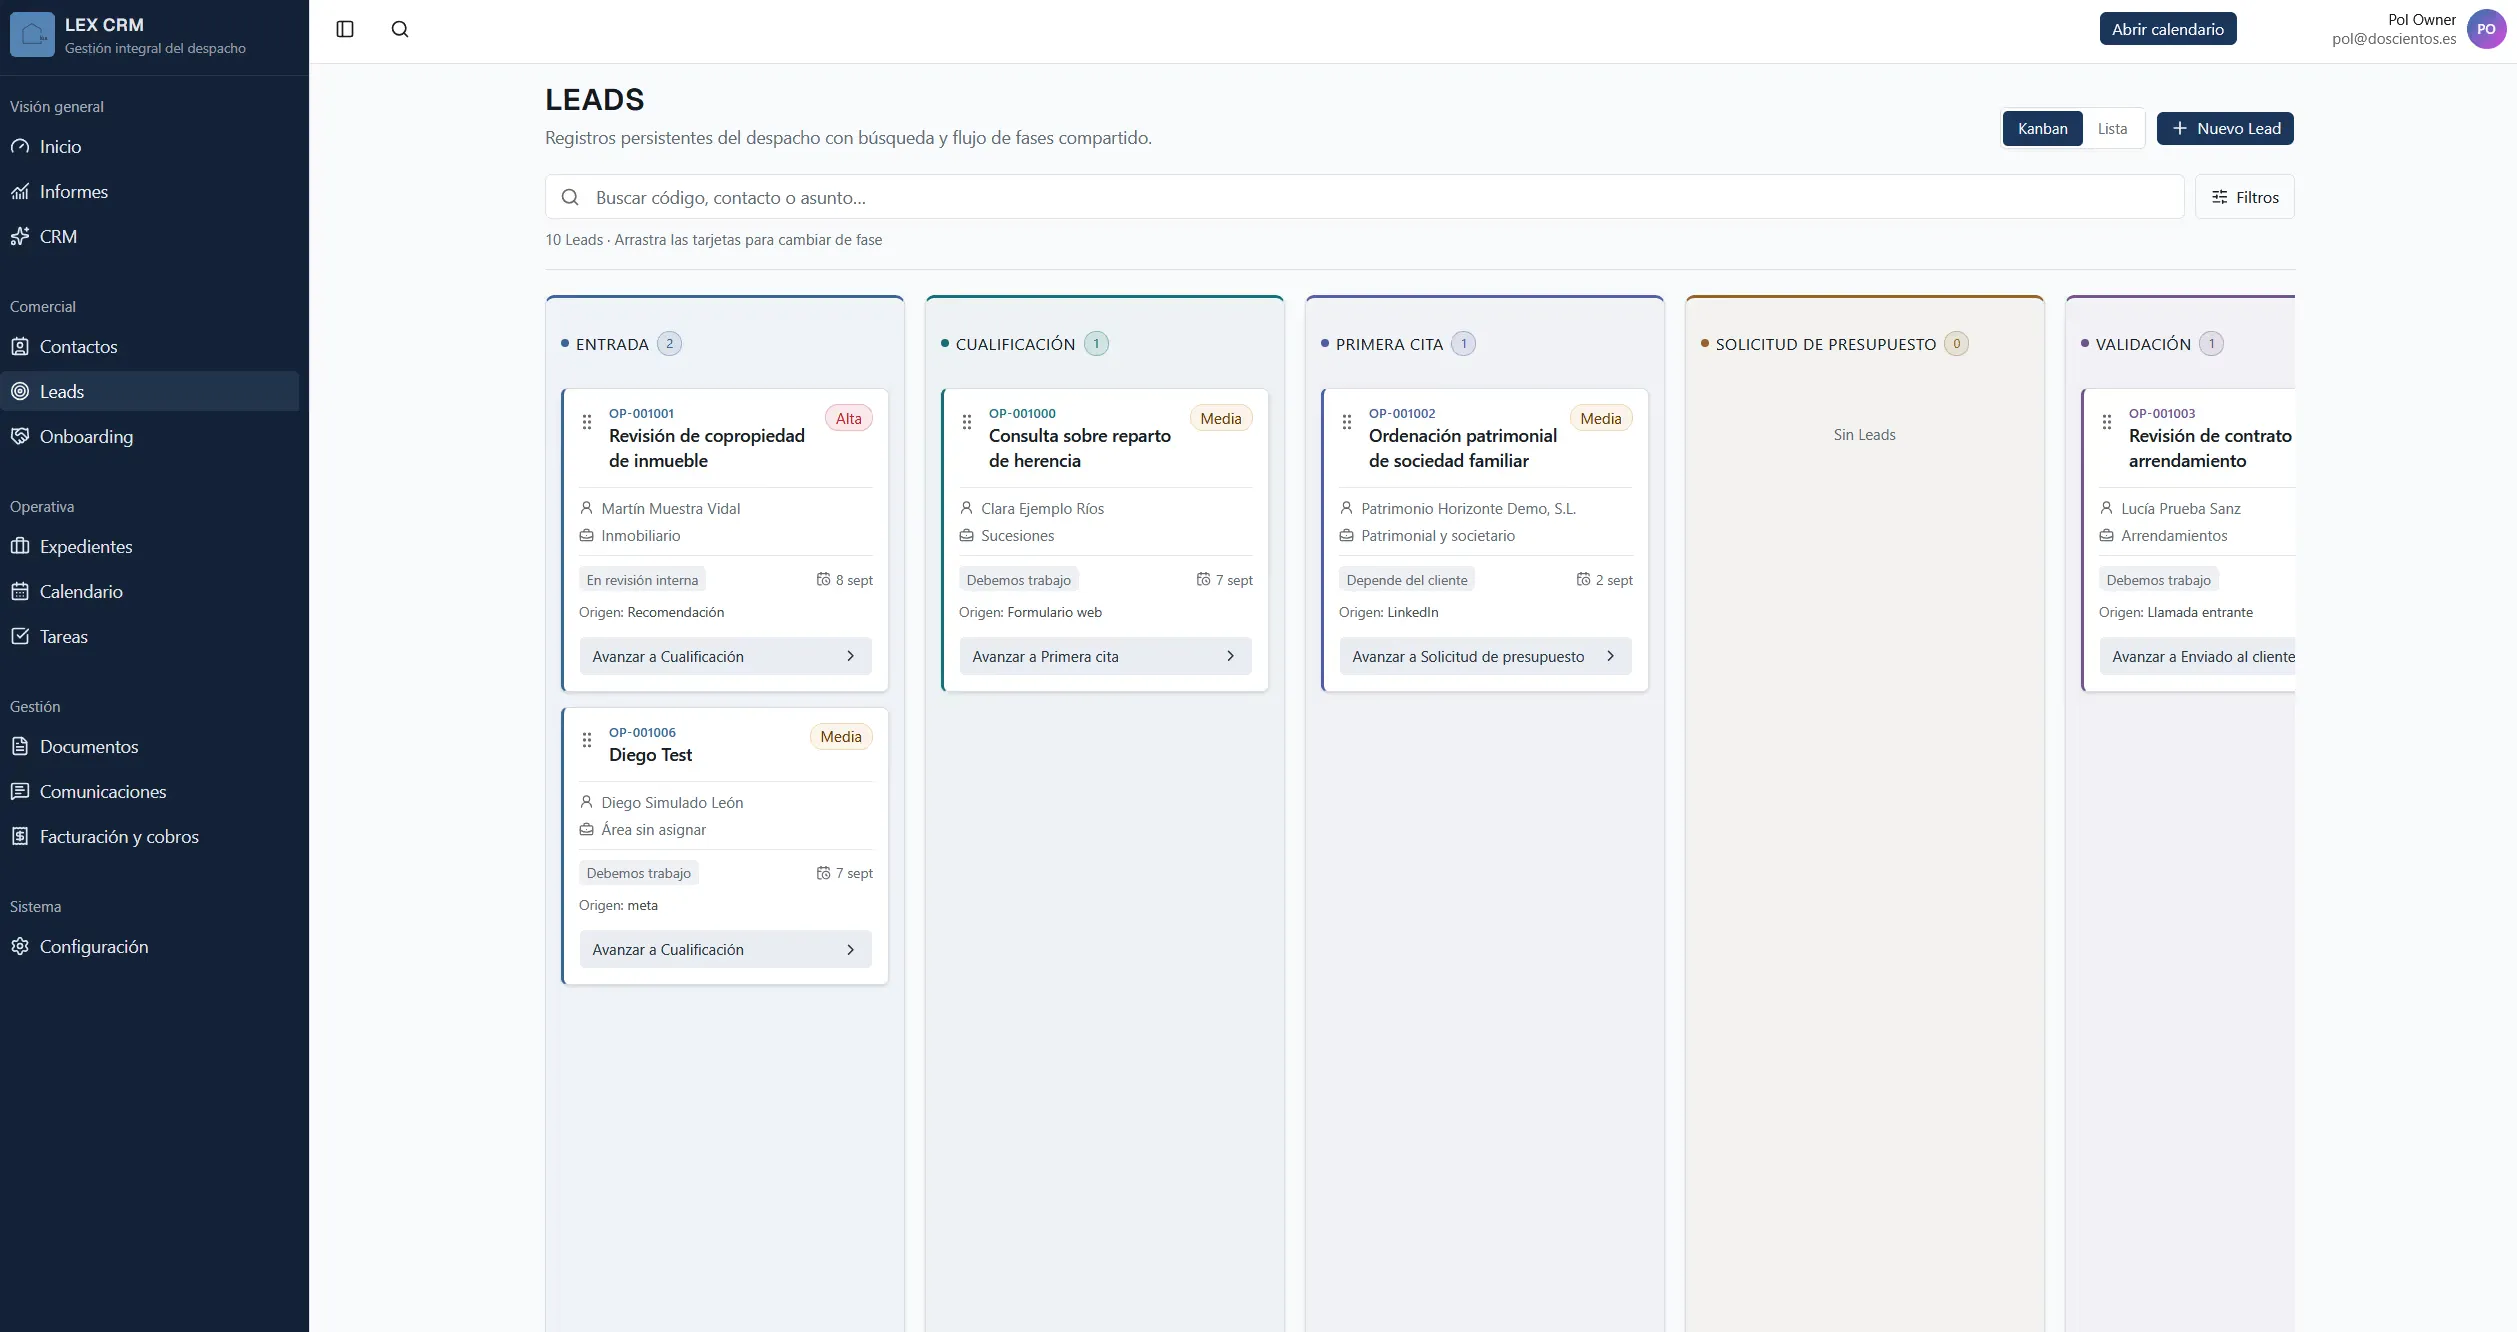Screen dimensions: 2517x1332
Task: Select the drag handle on Diego Test card
Action: [x=587, y=740]
